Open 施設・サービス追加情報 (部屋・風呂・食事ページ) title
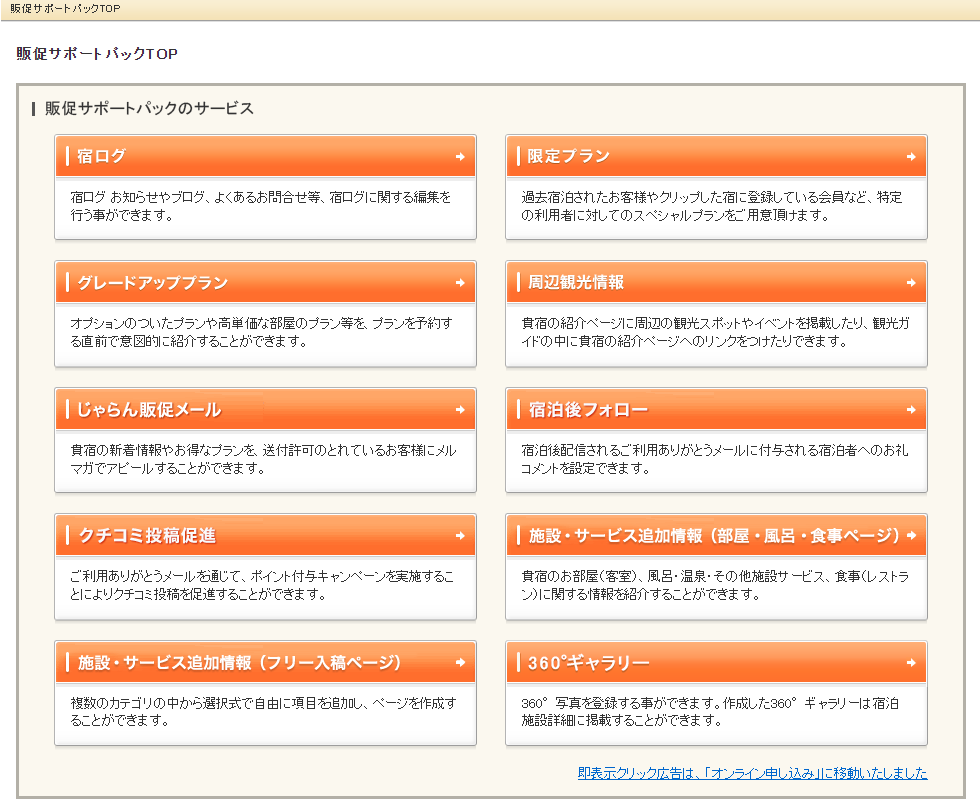This screenshot has height=809, width=980. click(714, 536)
